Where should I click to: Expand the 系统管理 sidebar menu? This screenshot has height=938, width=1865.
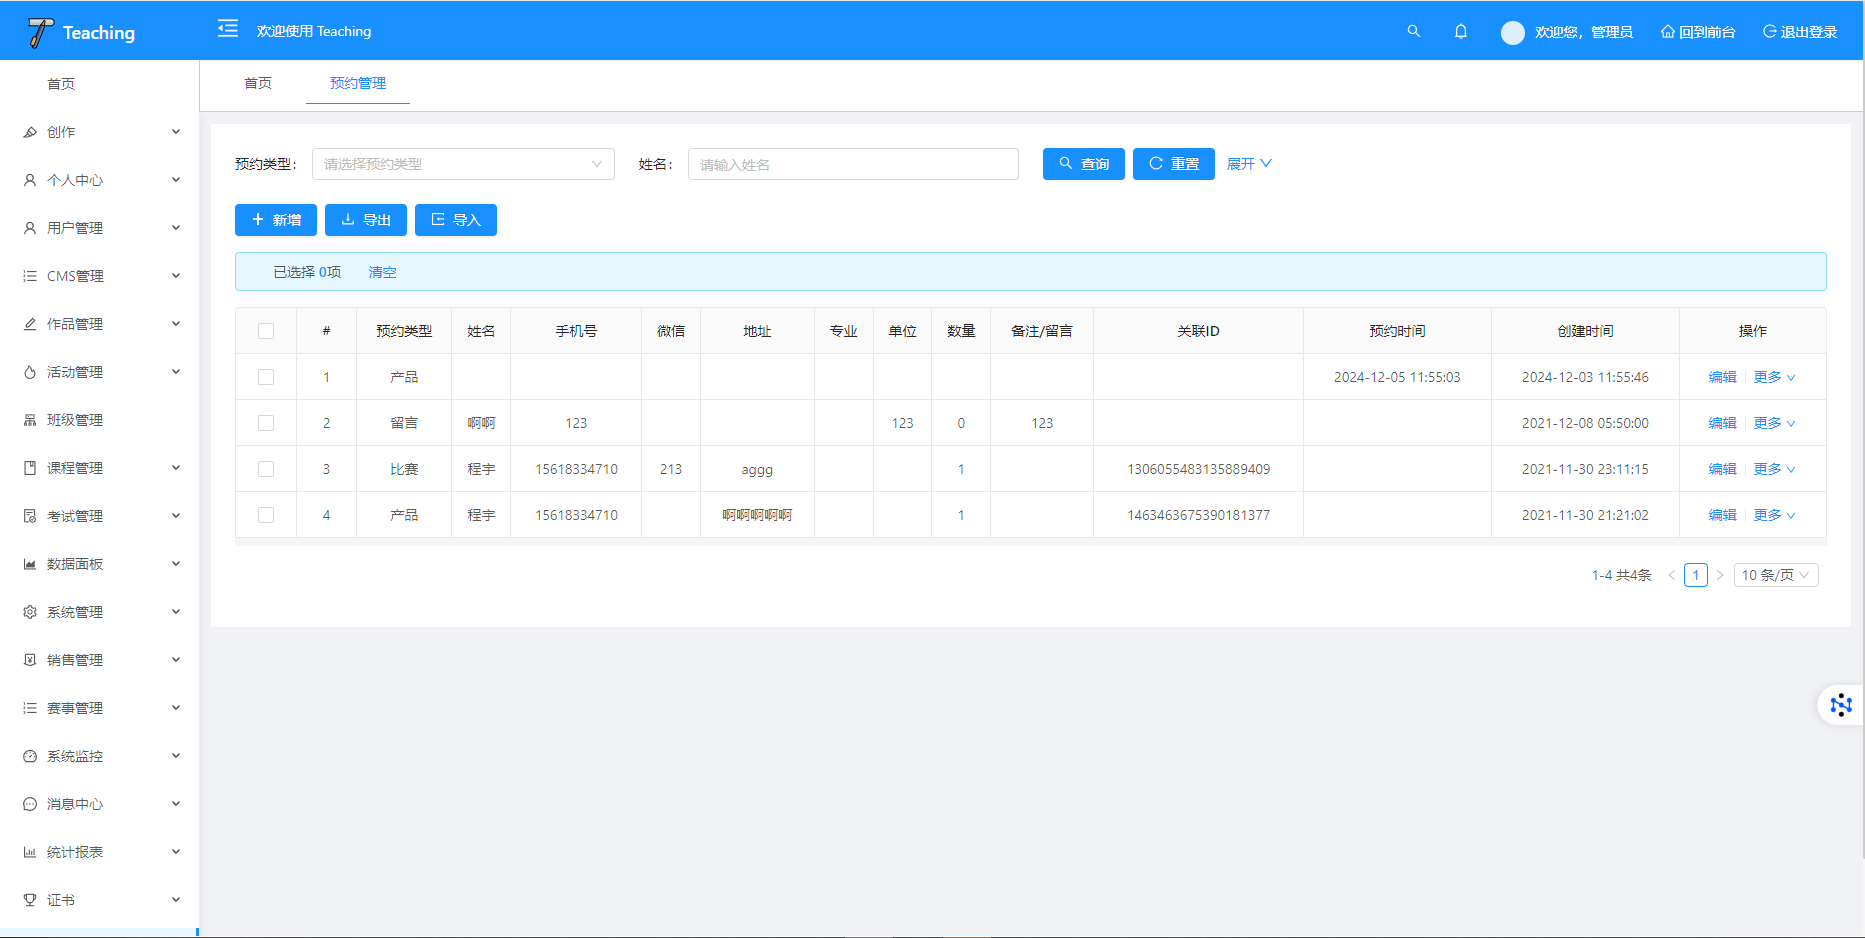pos(100,612)
